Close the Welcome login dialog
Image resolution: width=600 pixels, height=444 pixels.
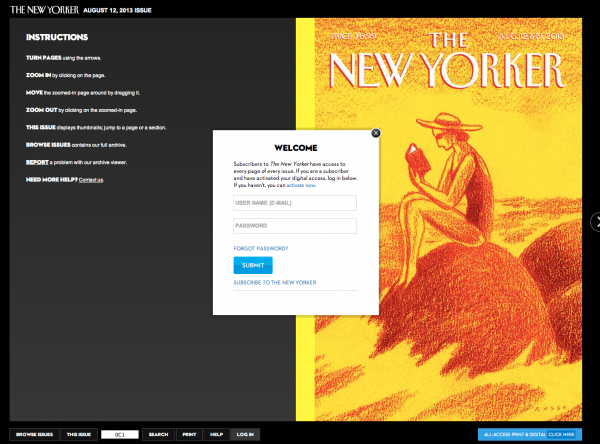[376, 133]
